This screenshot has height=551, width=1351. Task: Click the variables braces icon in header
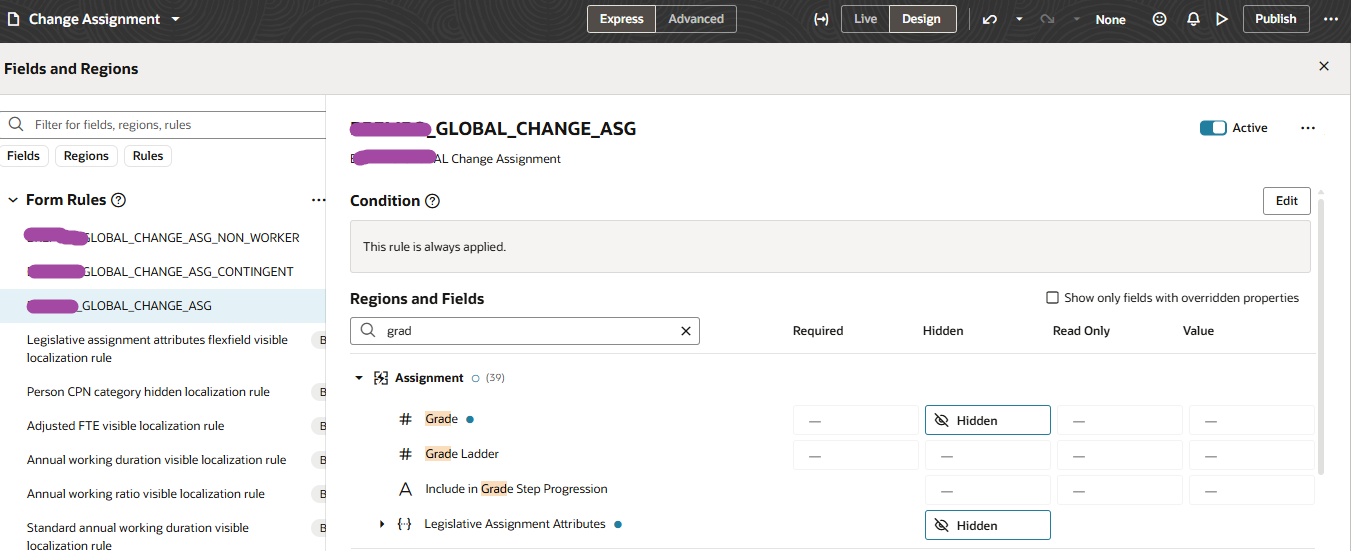(821, 19)
